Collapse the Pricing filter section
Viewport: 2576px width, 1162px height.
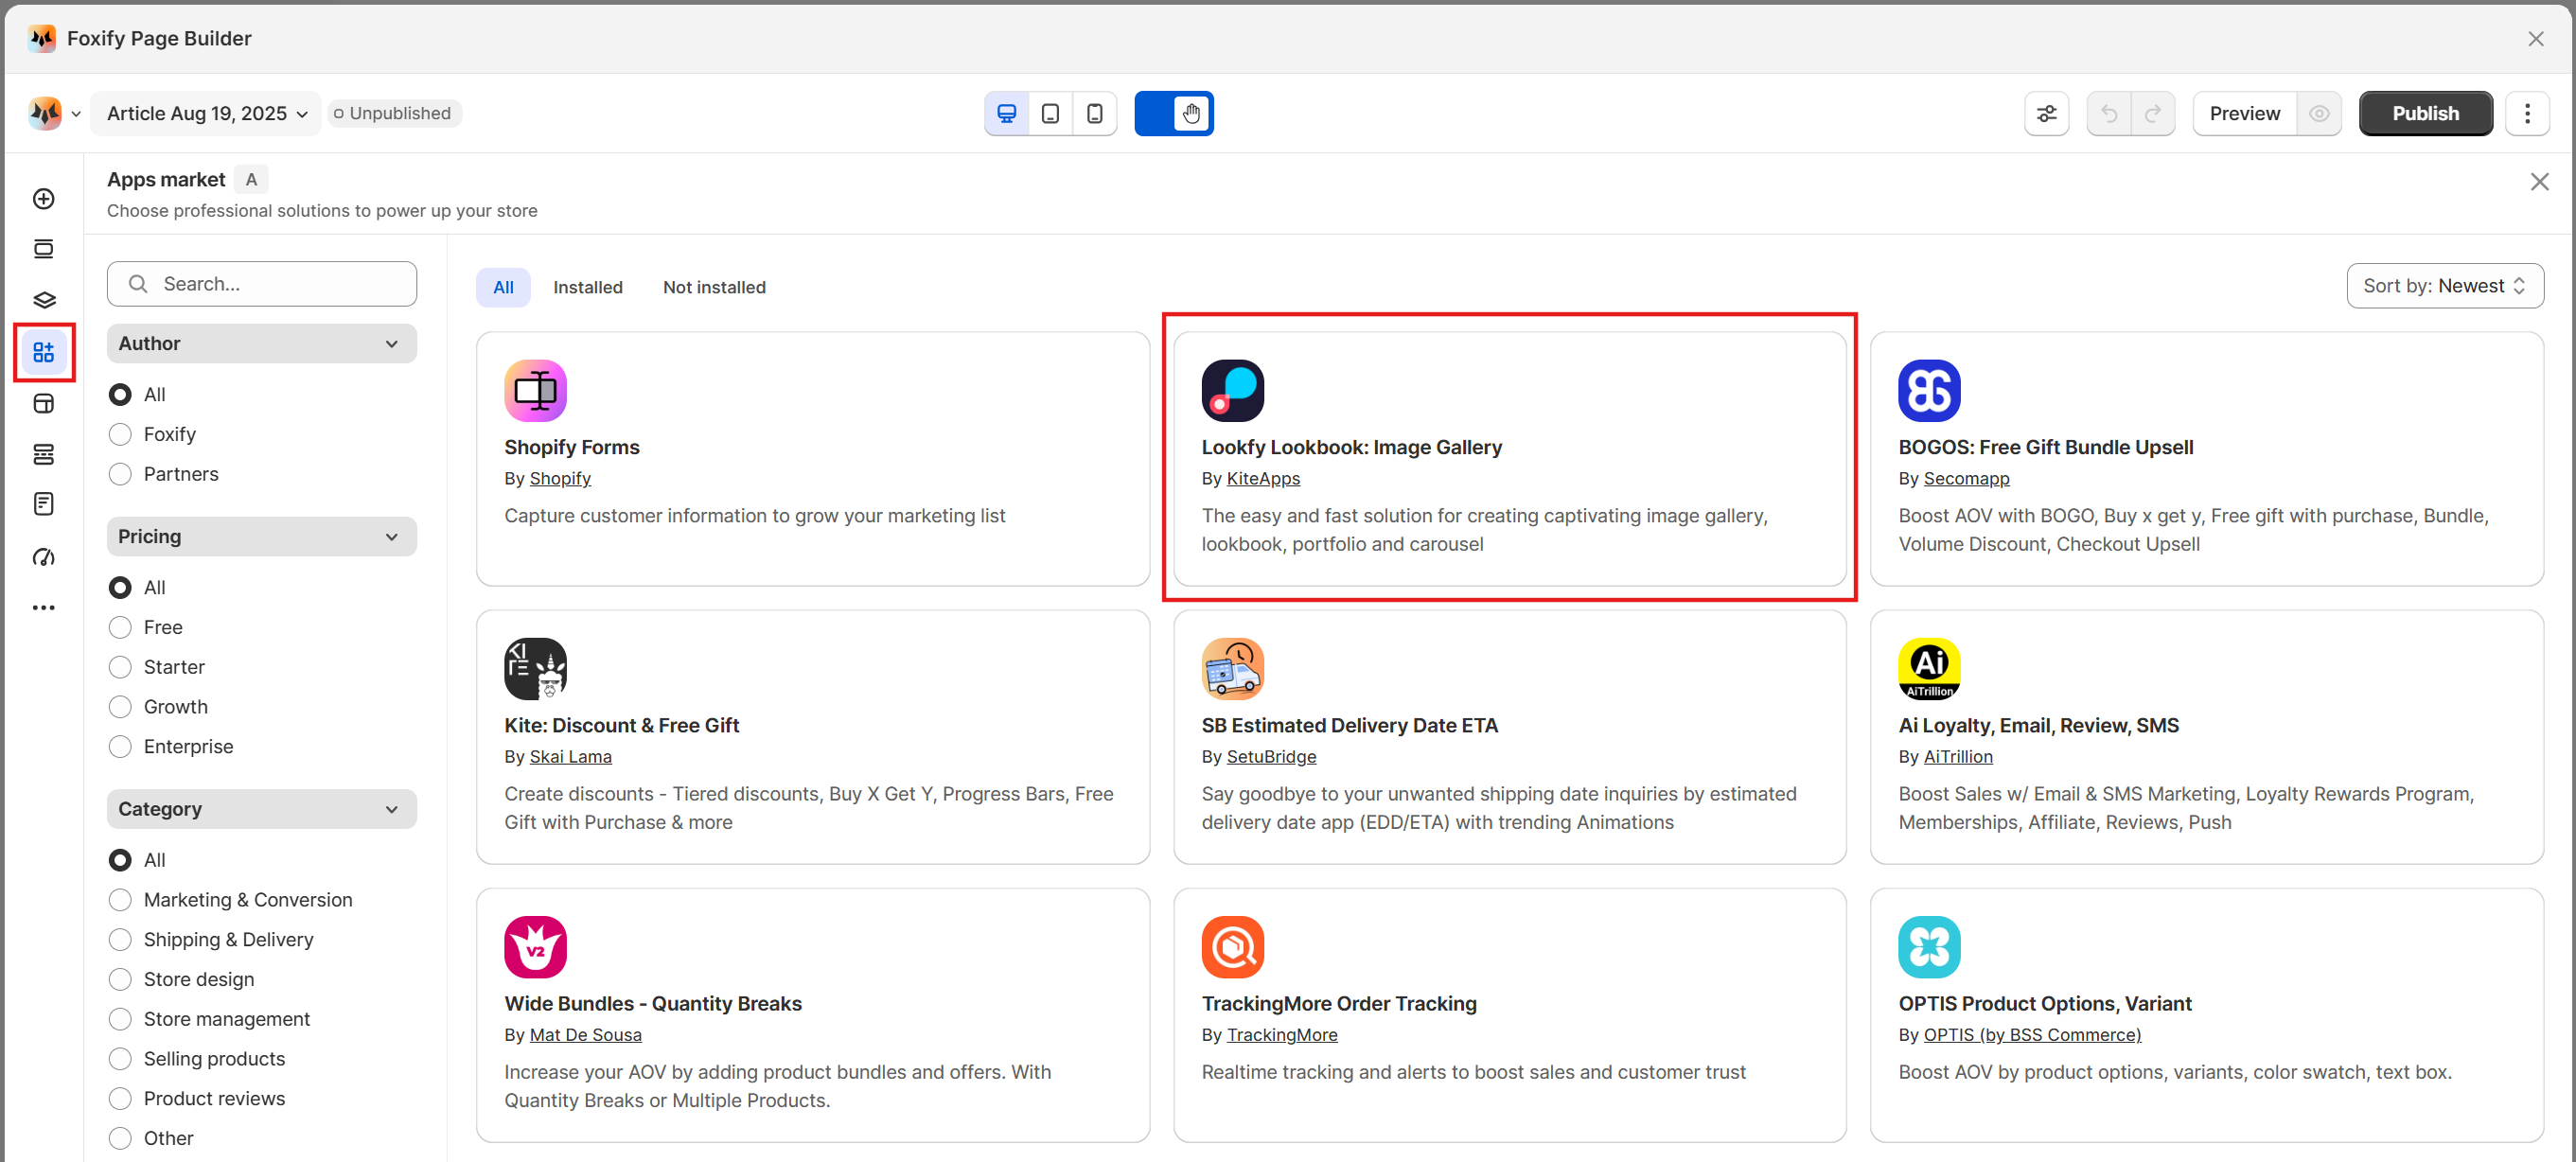click(x=261, y=537)
